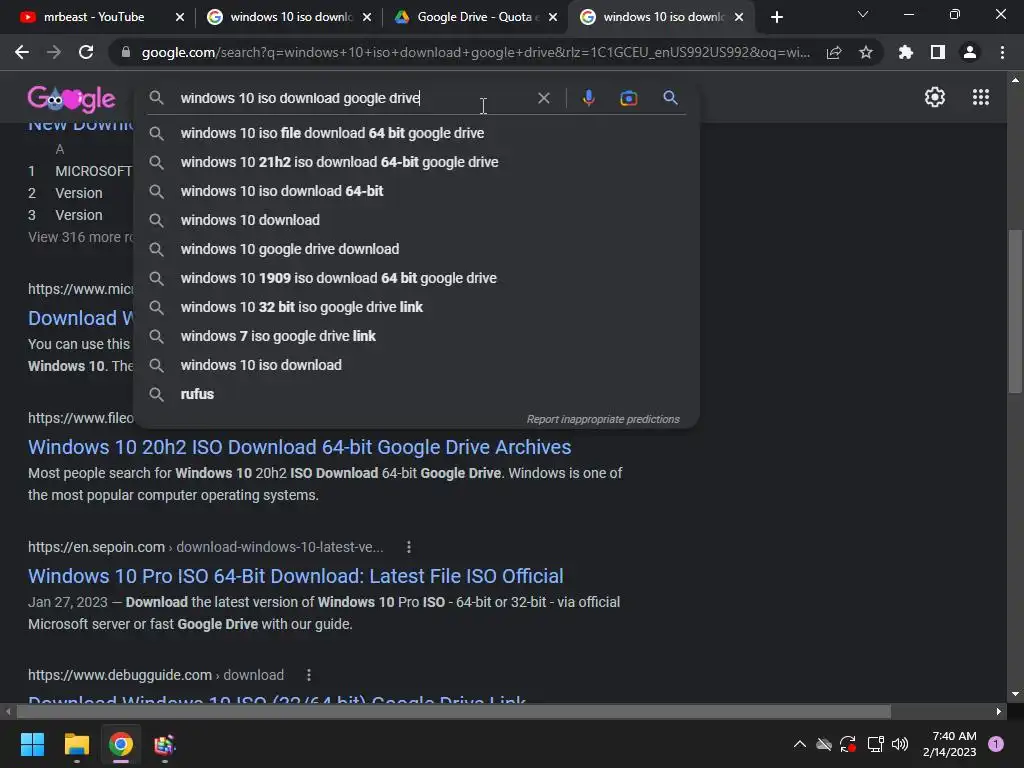This screenshot has width=1024, height=768.
Task: Open 'Windows 10 Pro ISO 64-Bit Download' result
Action: coord(295,576)
